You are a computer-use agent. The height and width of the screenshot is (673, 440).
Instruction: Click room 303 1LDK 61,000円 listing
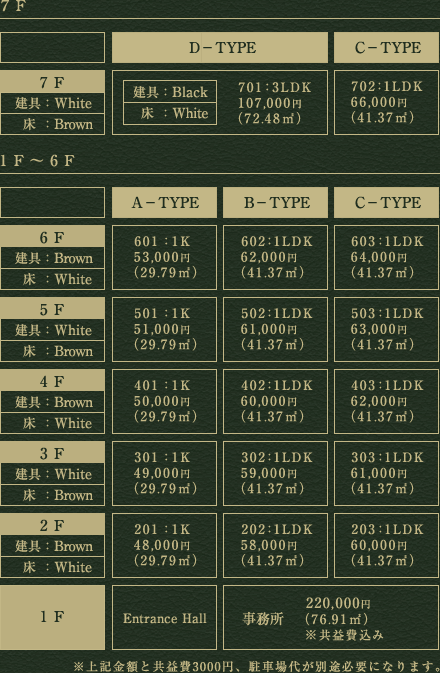387,473
